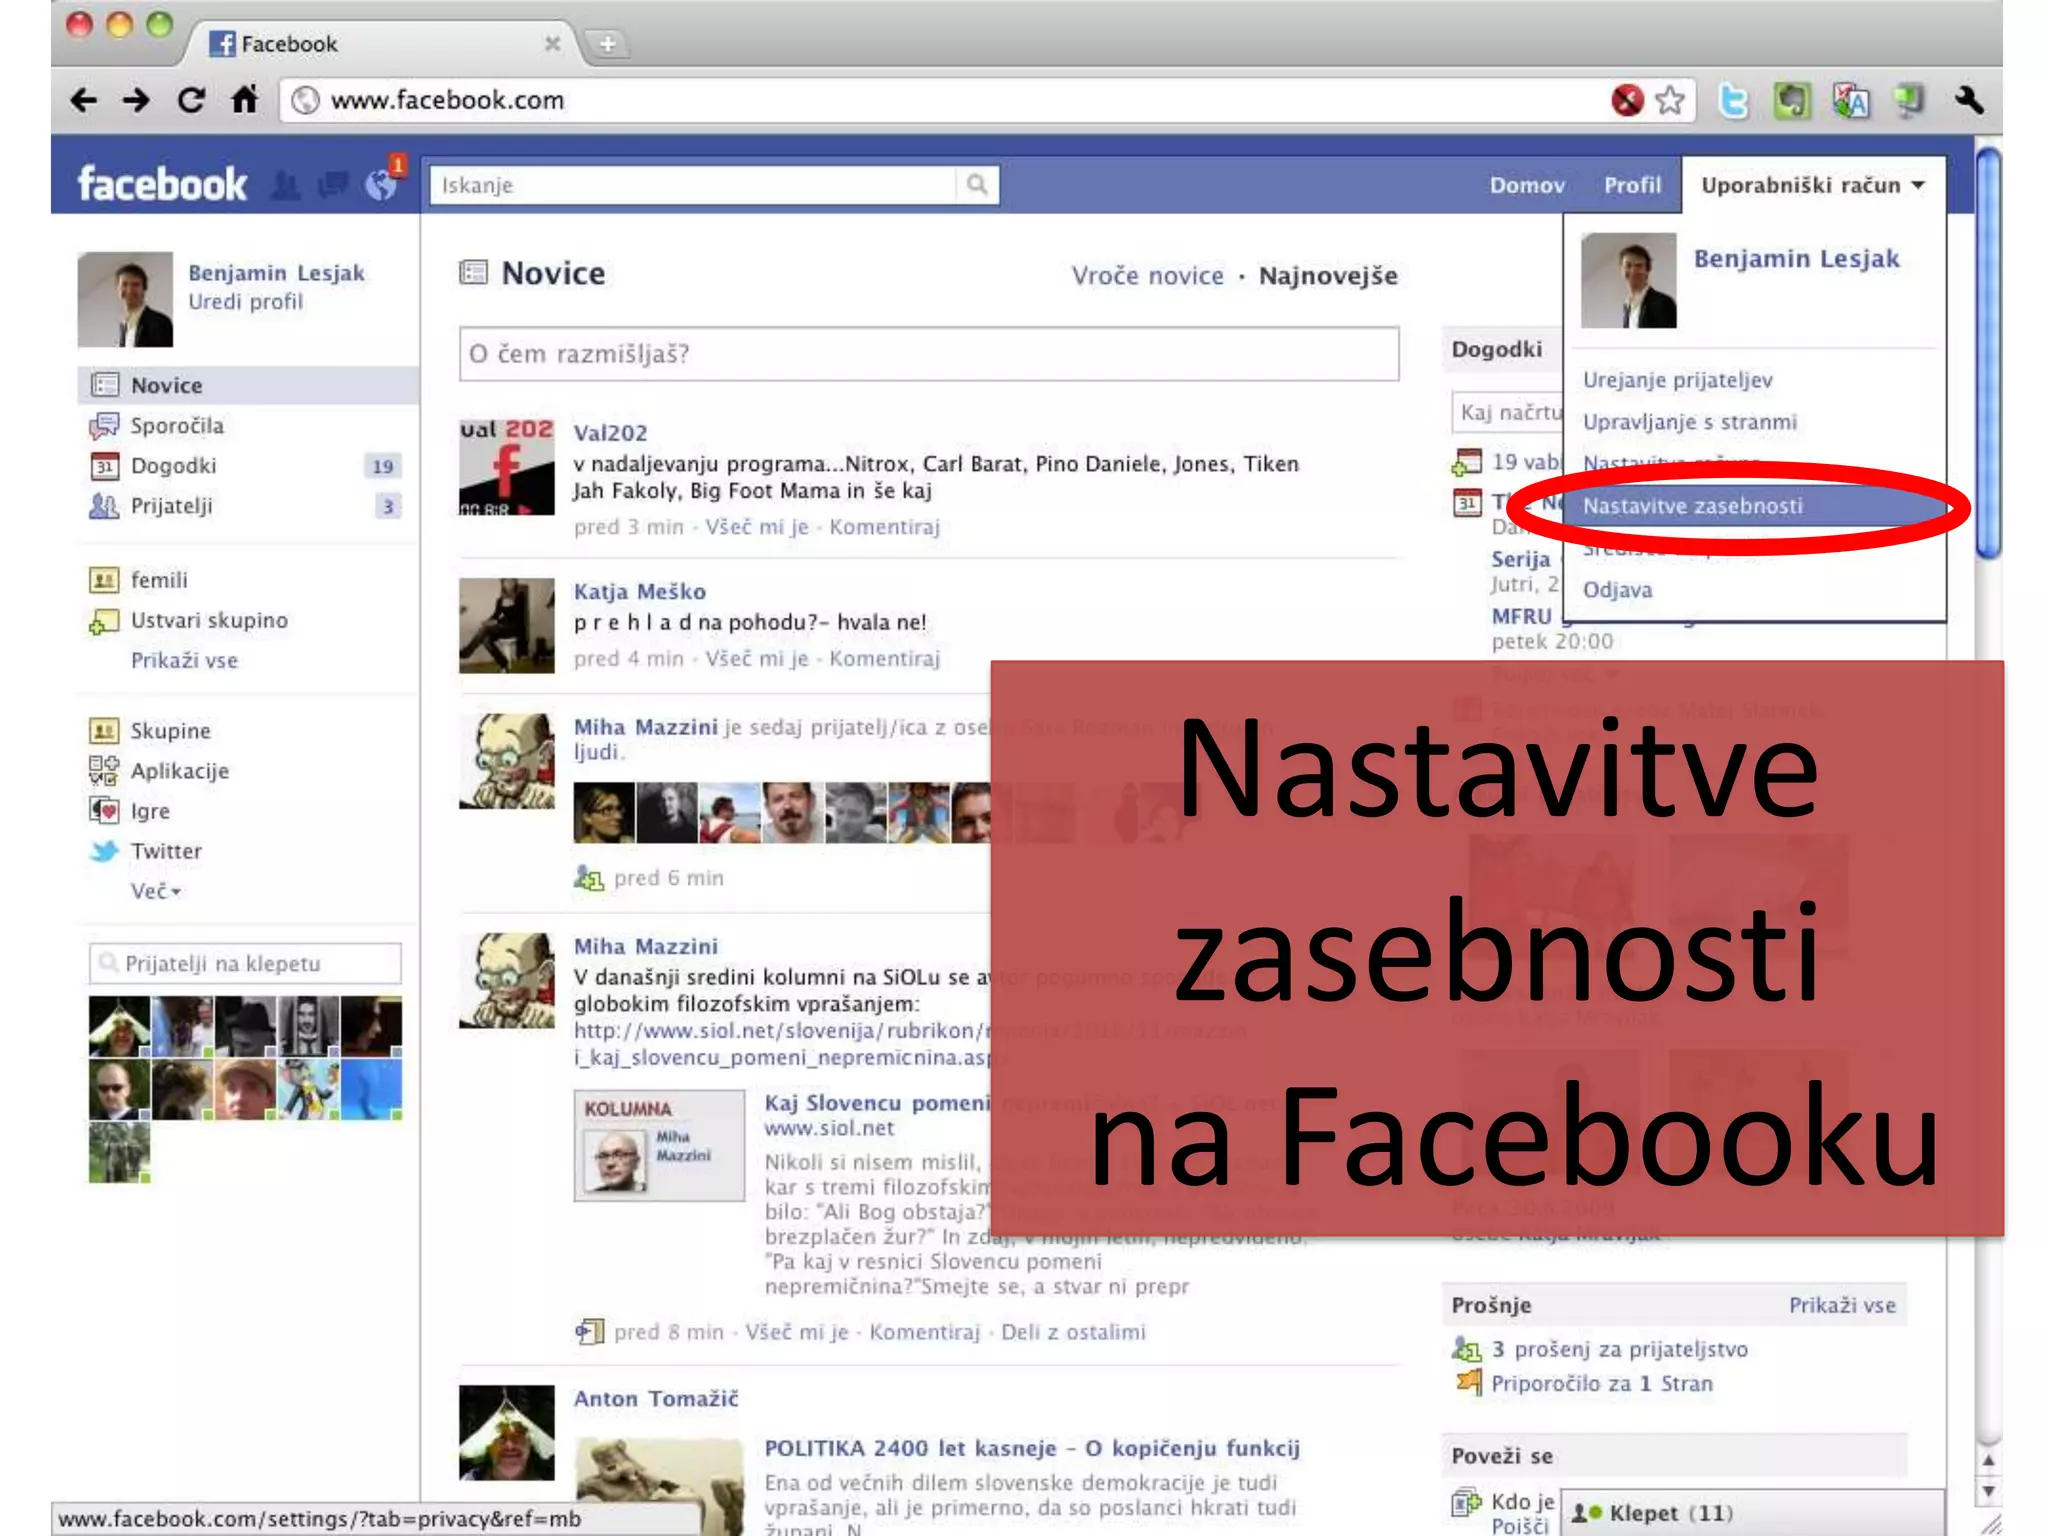Select Upravljanje s stranmi menu entry

(1689, 422)
